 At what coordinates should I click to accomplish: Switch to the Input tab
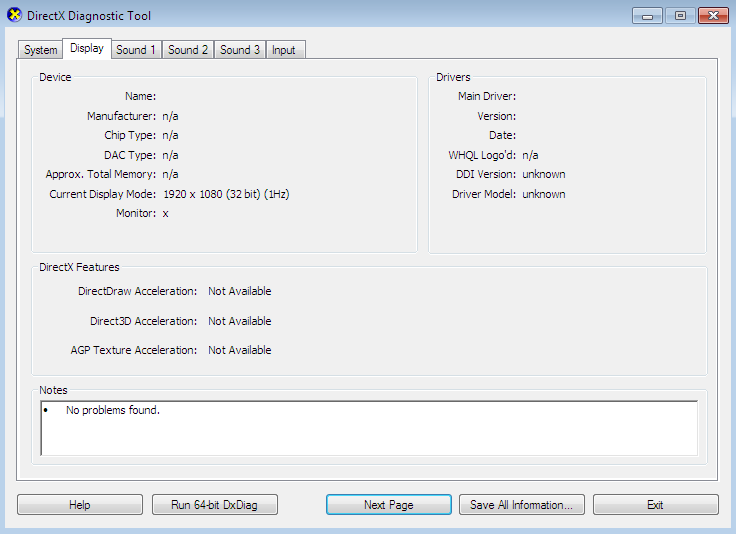tap(285, 50)
